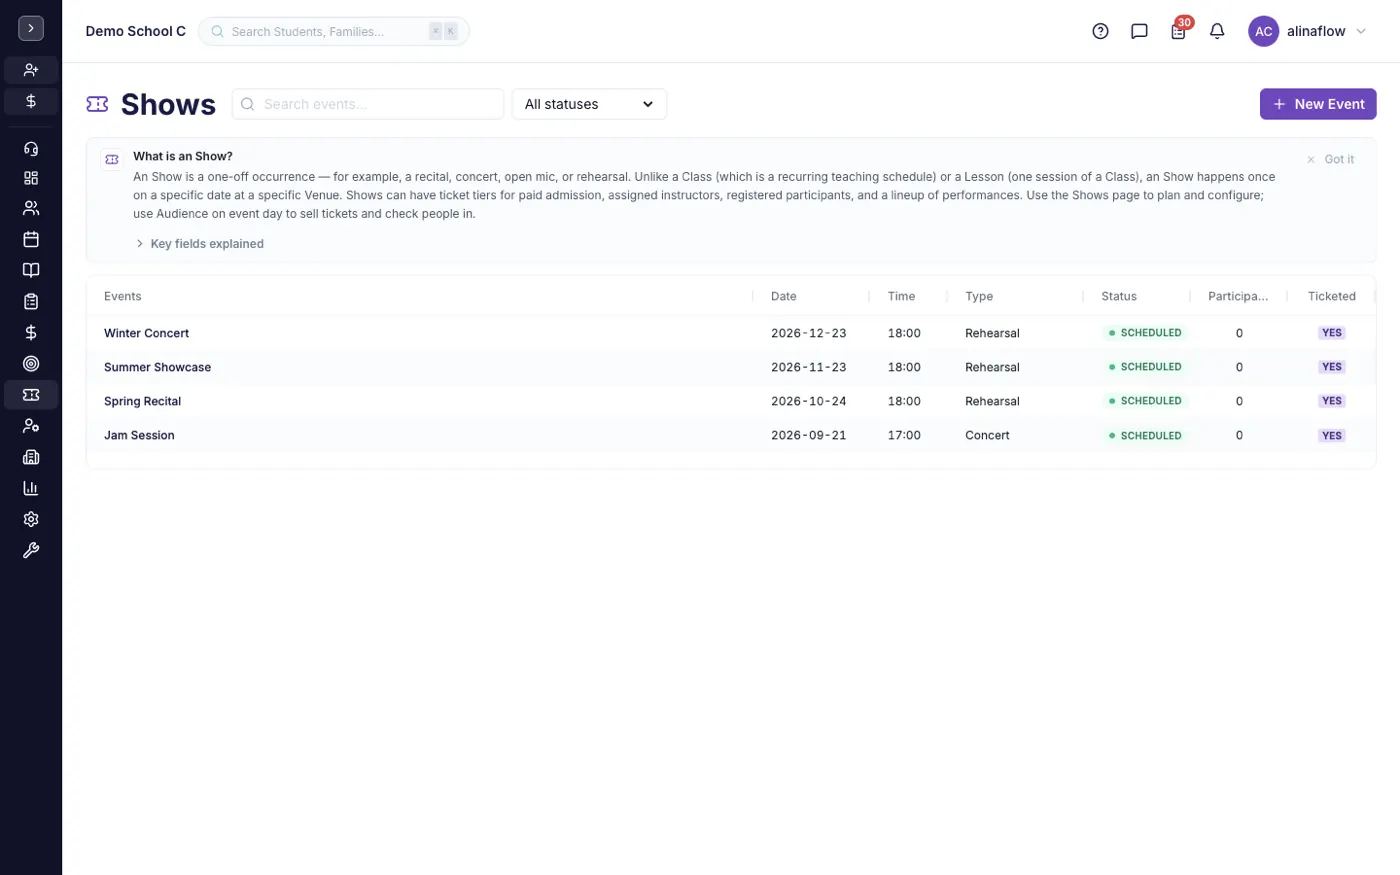Click the Demo School C title

tap(136, 31)
